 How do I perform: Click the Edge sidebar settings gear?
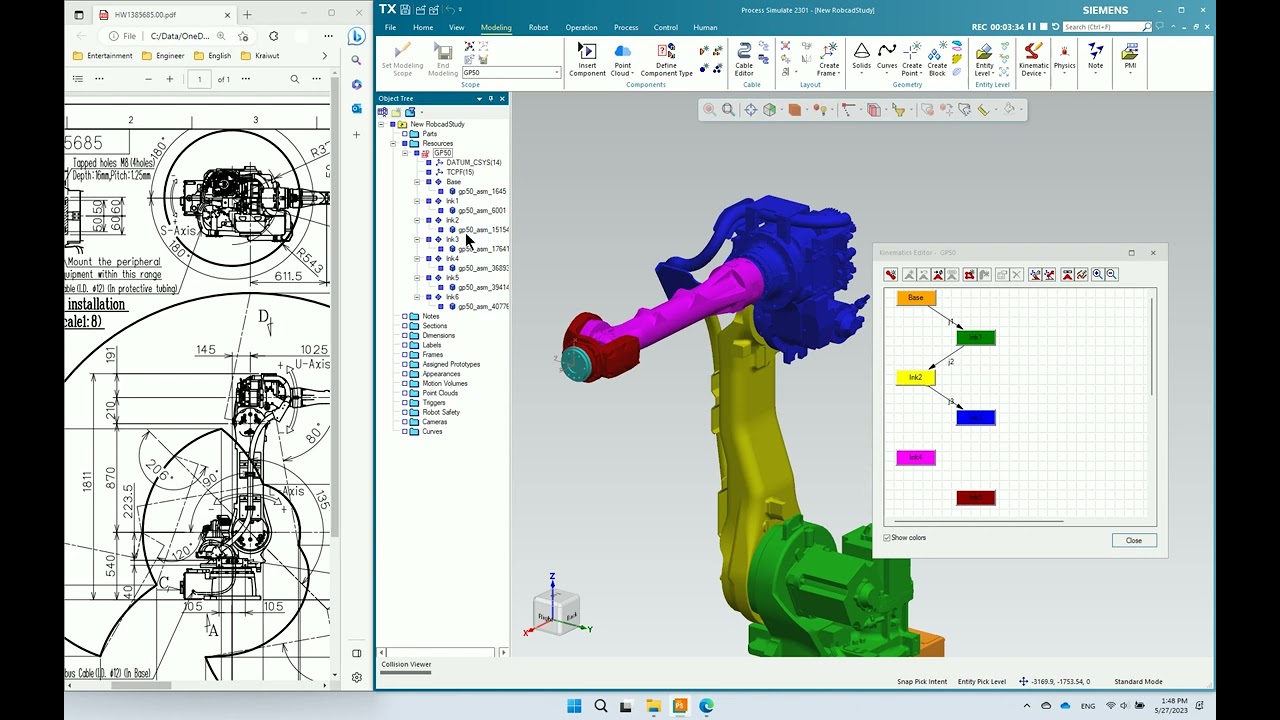[x=357, y=677]
